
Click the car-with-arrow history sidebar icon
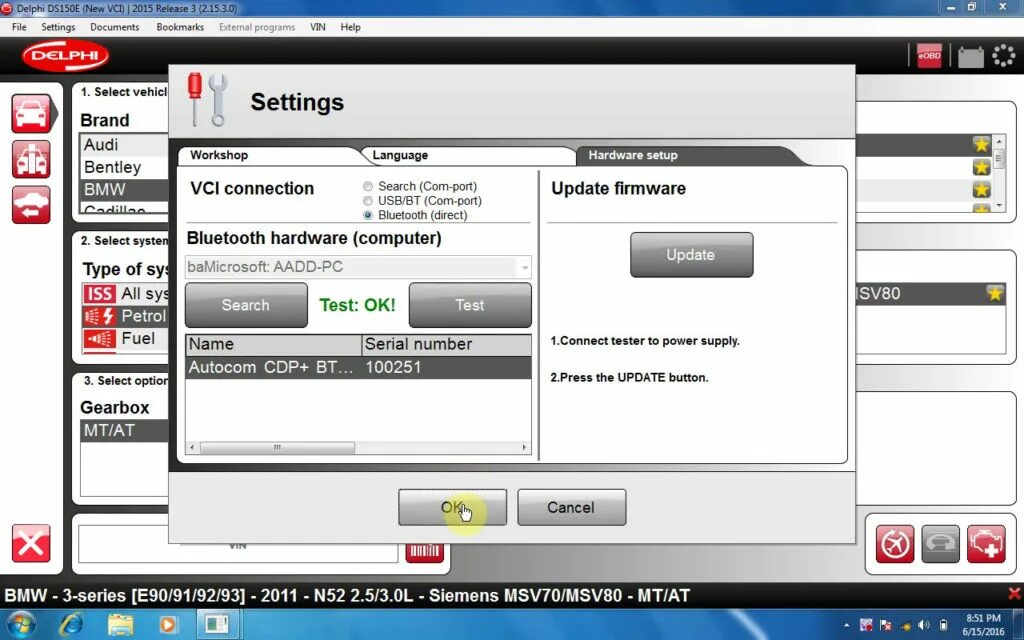click(x=31, y=205)
